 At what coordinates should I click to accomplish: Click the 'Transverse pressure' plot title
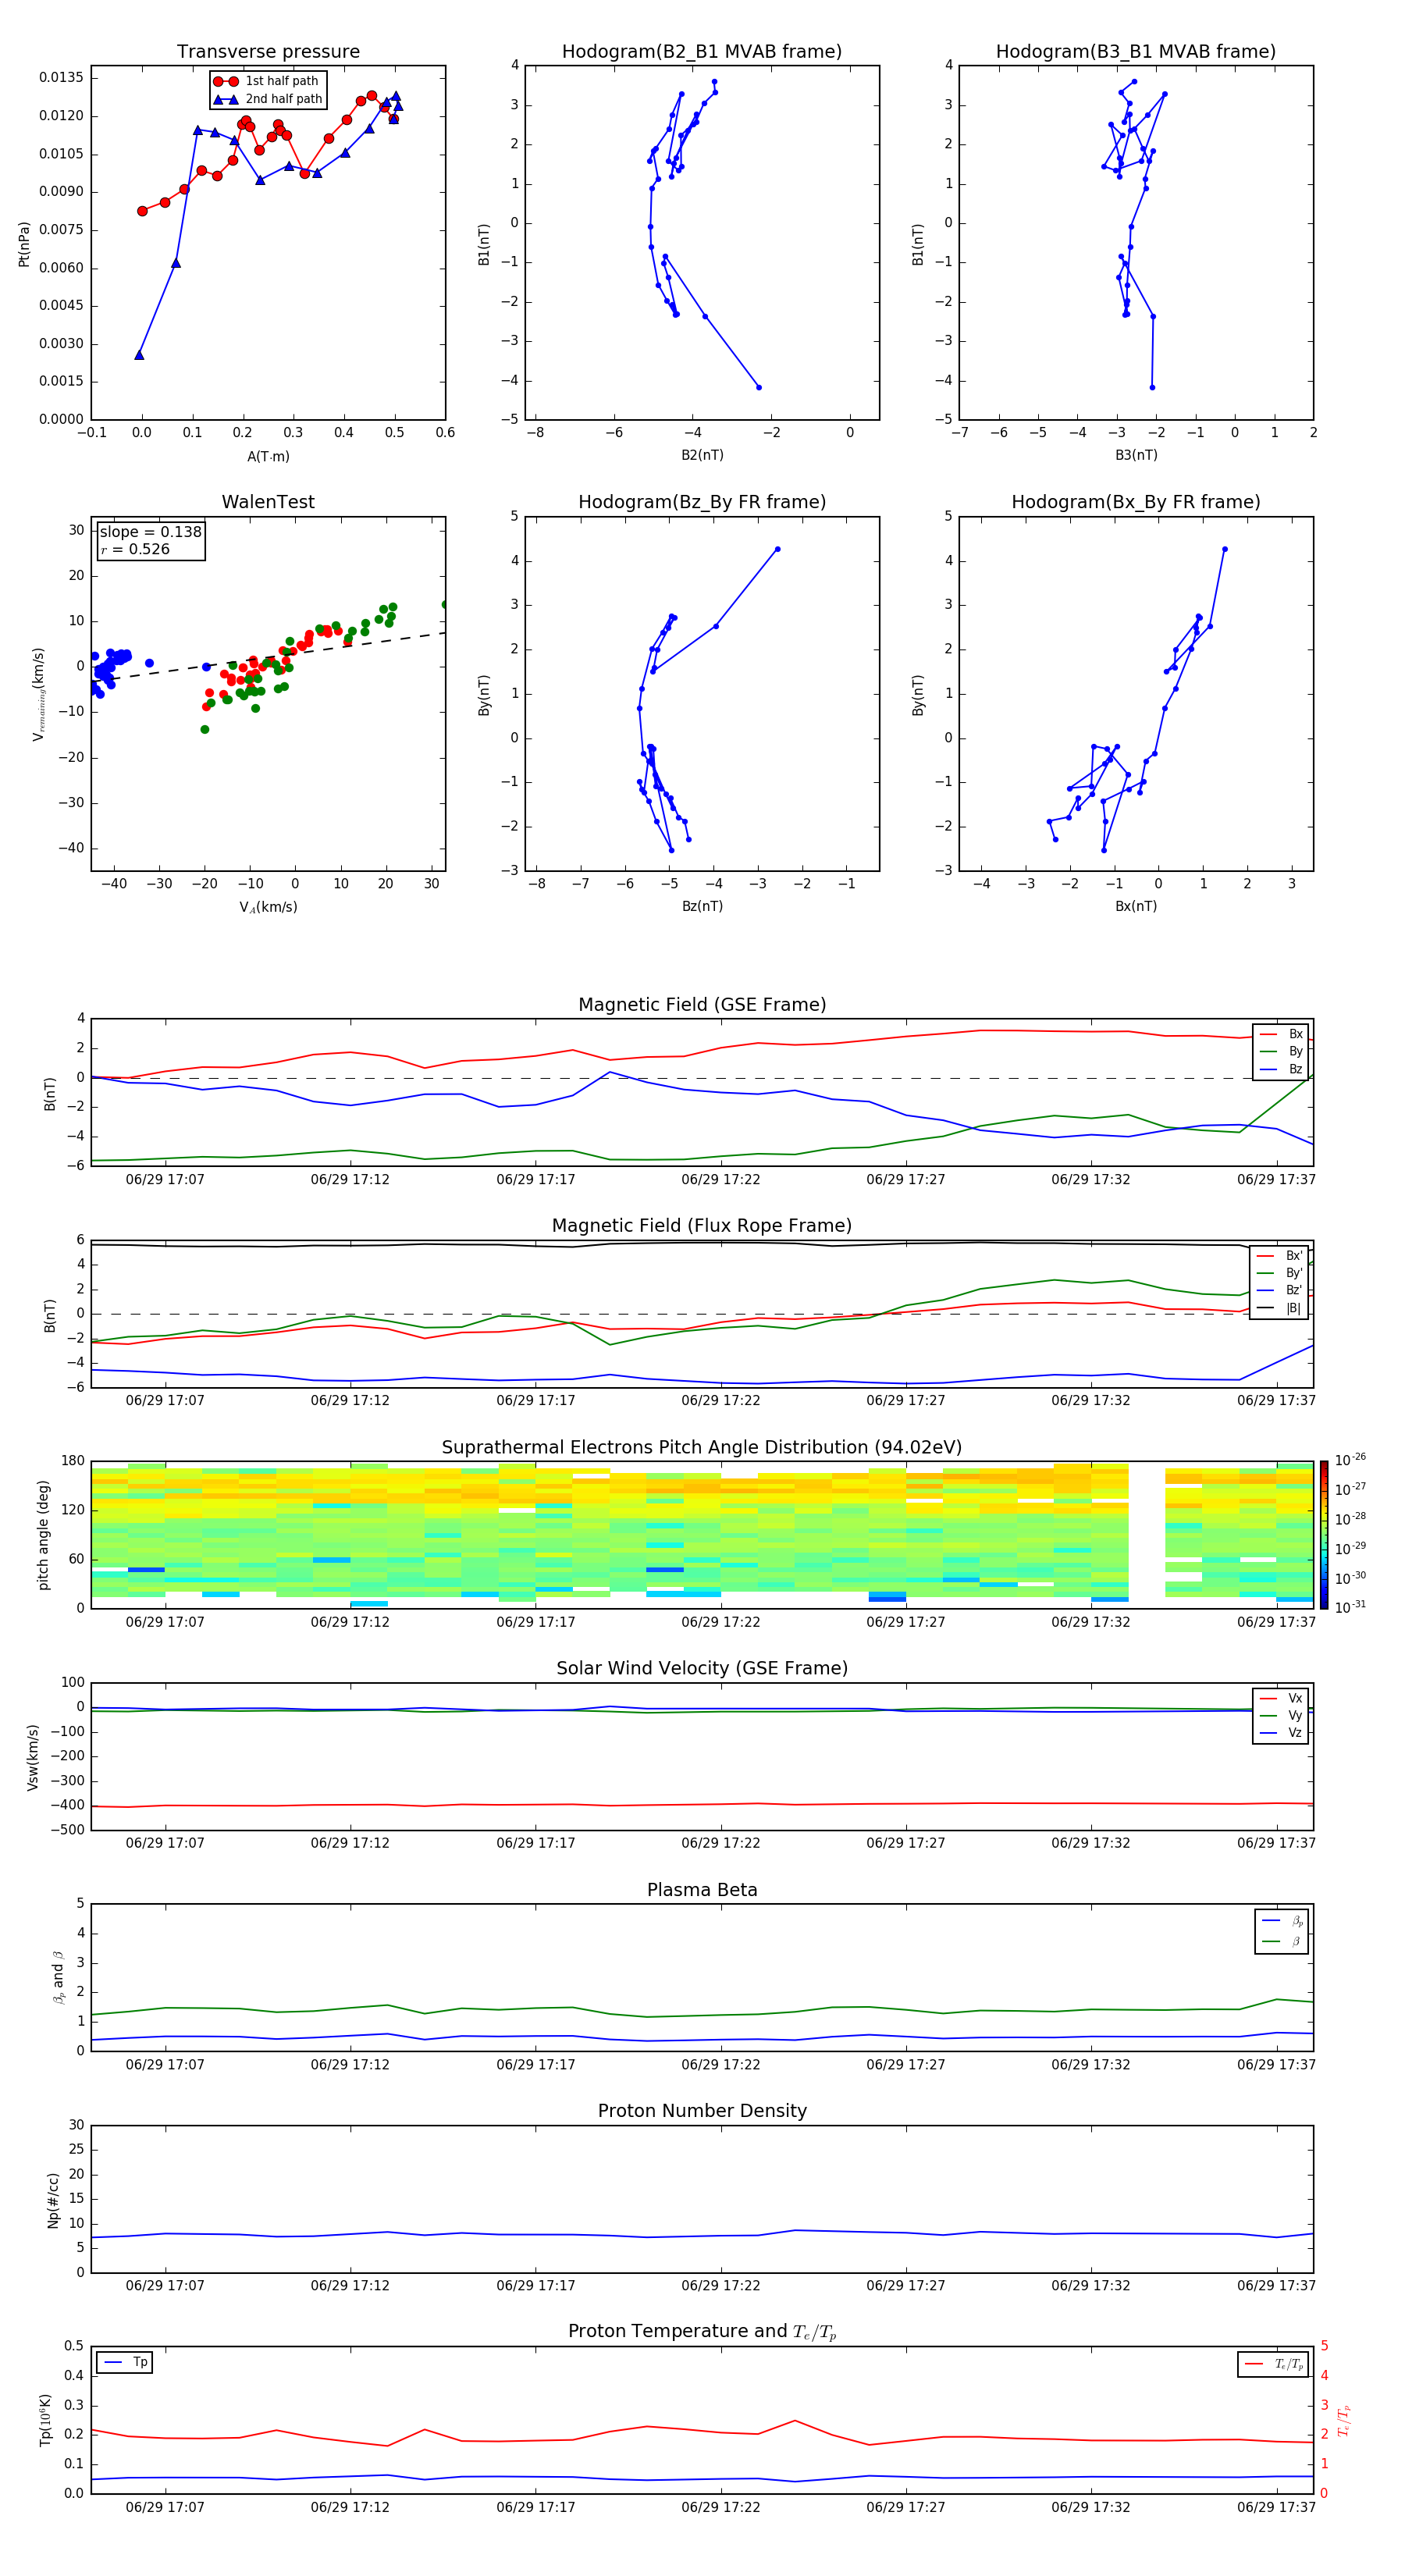click(268, 52)
